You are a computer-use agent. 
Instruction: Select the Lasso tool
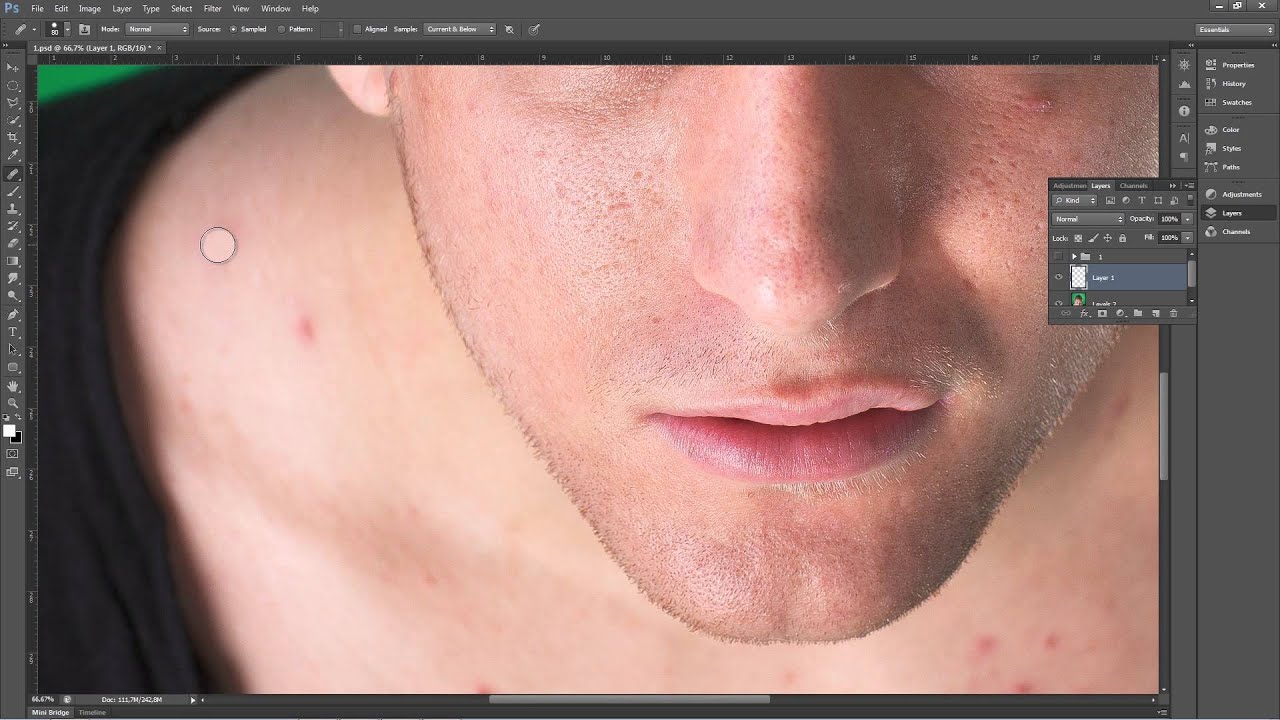(13, 103)
